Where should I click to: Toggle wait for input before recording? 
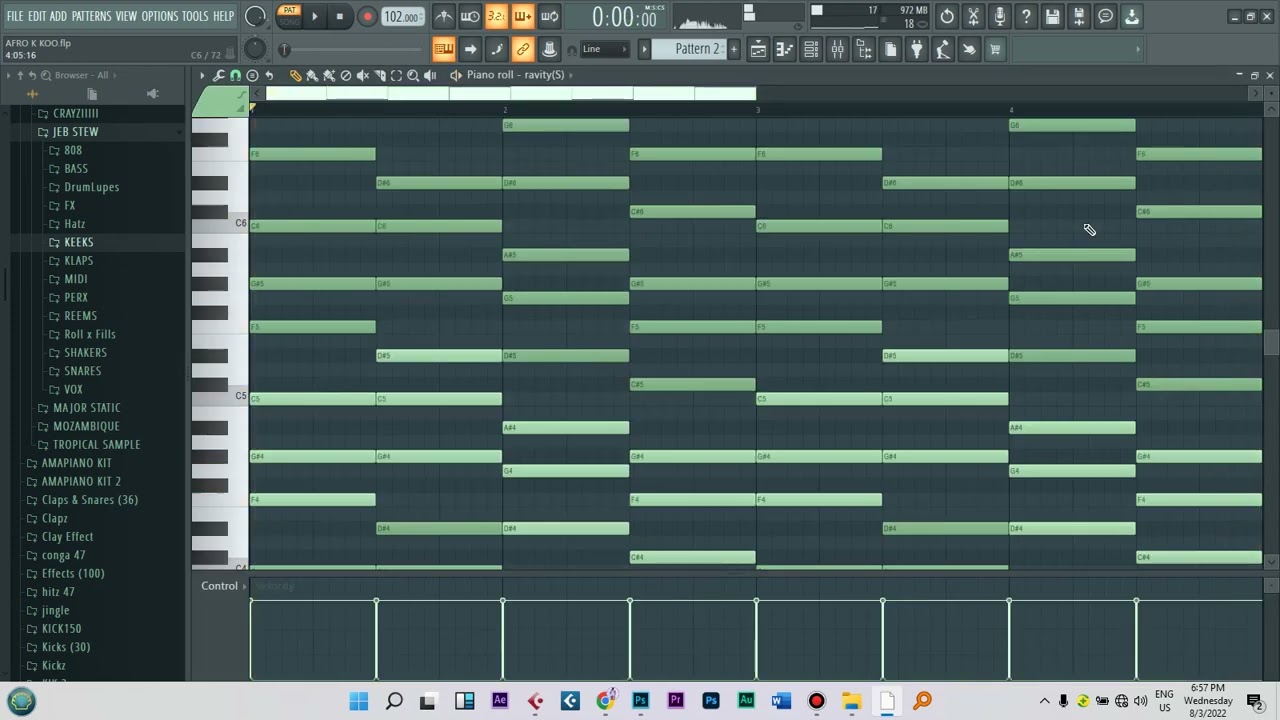470,16
